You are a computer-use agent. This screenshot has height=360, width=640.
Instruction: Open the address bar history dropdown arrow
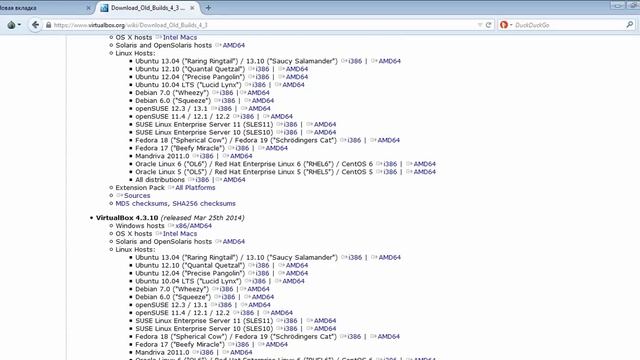point(480,25)
